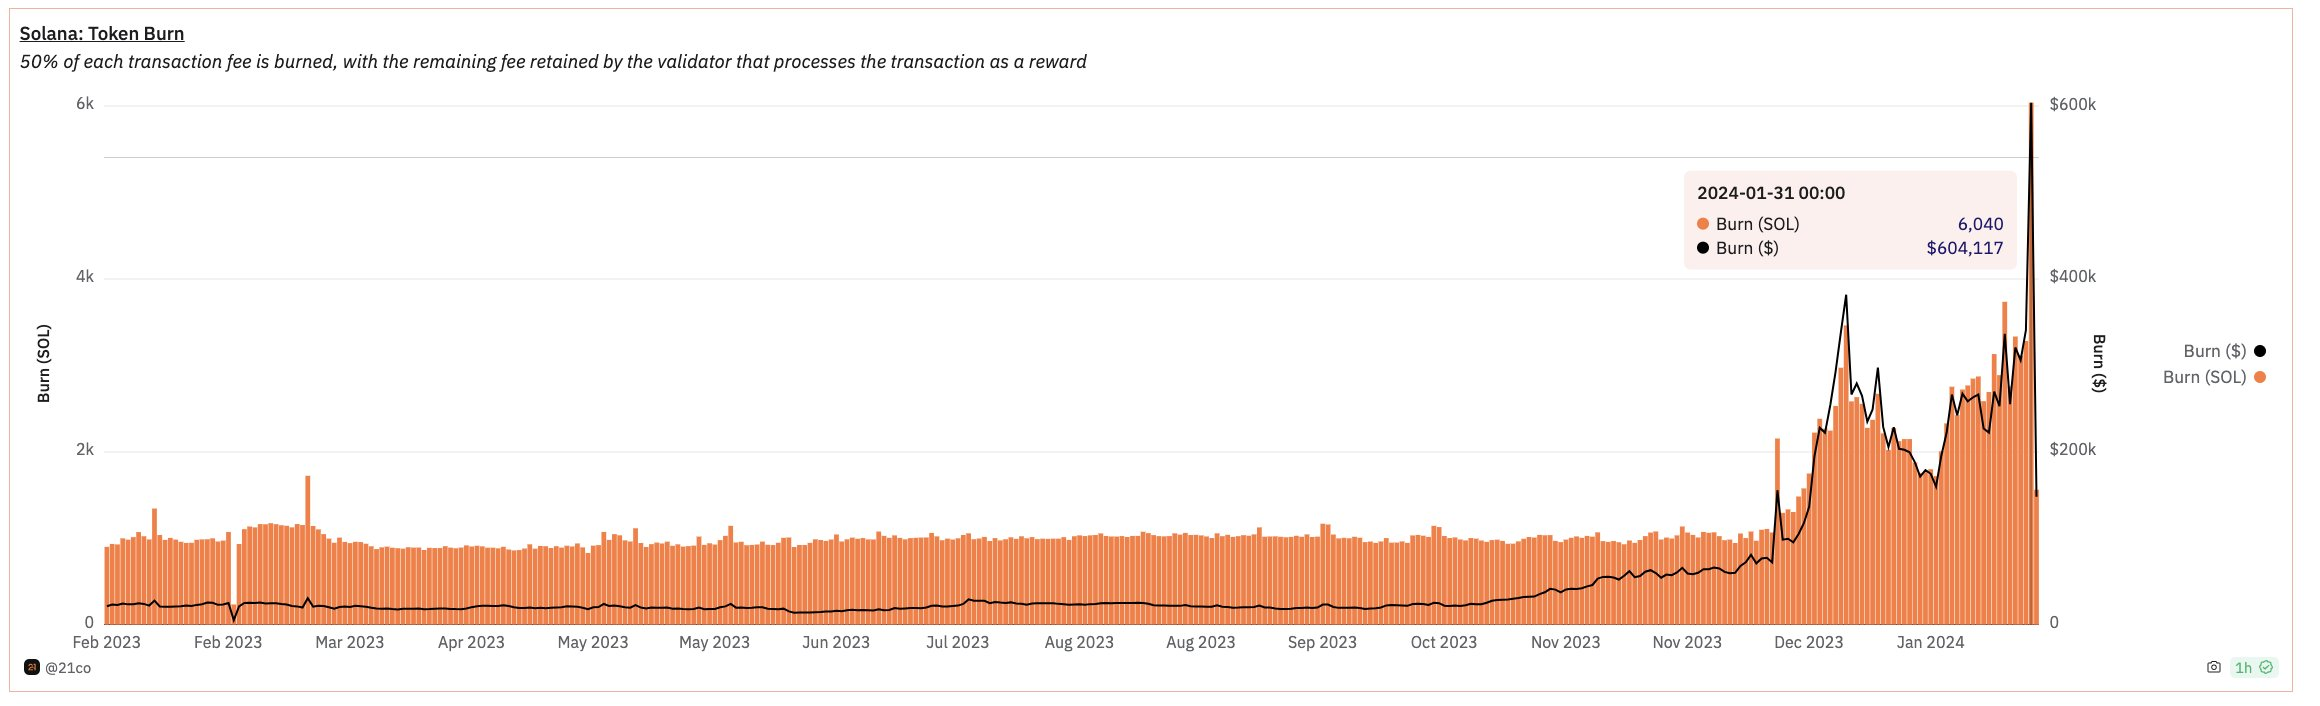Screen dimensions: 2320x706
Task: Click the camera screenshot icon
Action: point(2213,668)
